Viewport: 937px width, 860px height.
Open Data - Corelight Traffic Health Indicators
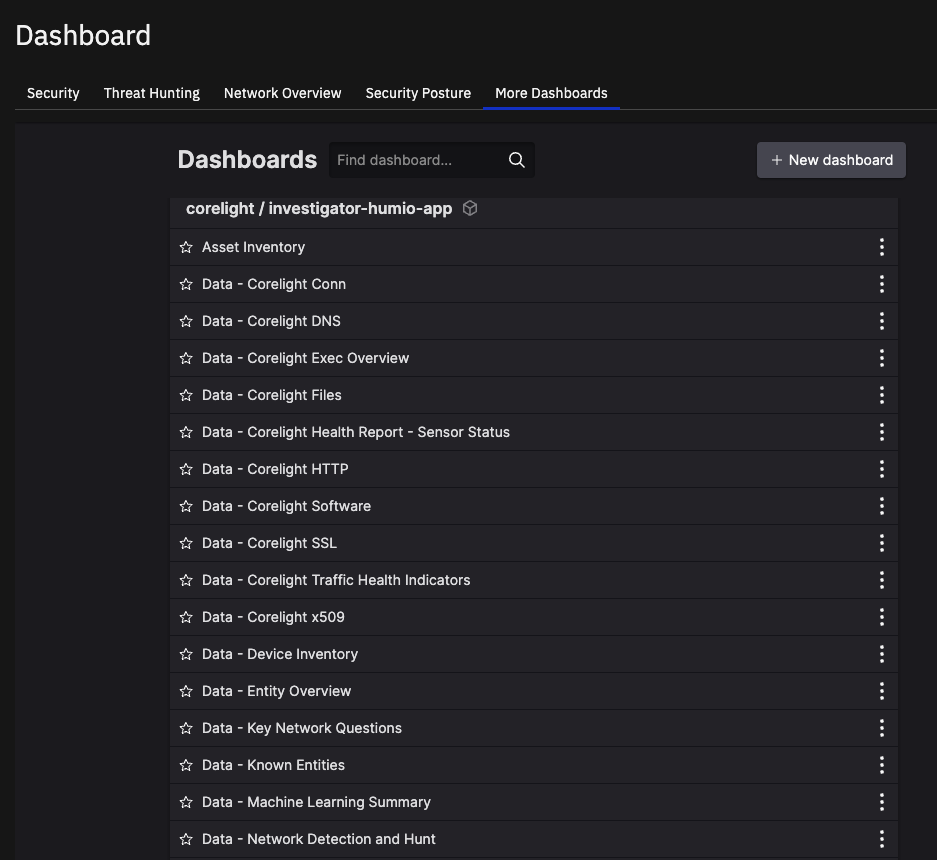(x=336, y=581)
